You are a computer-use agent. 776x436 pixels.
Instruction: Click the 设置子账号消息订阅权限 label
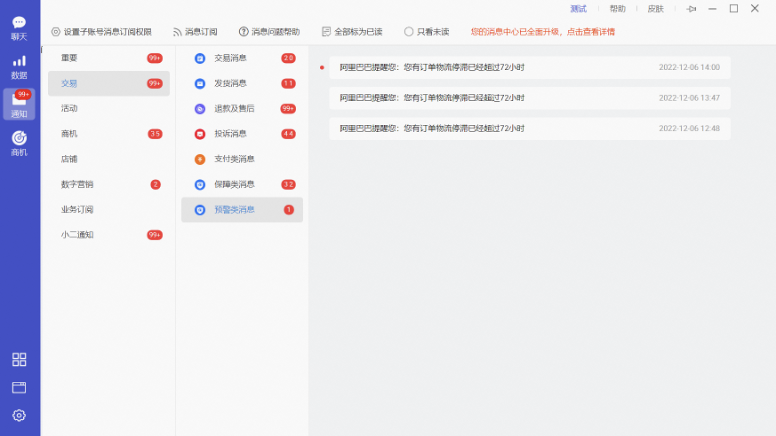[107, 32]
